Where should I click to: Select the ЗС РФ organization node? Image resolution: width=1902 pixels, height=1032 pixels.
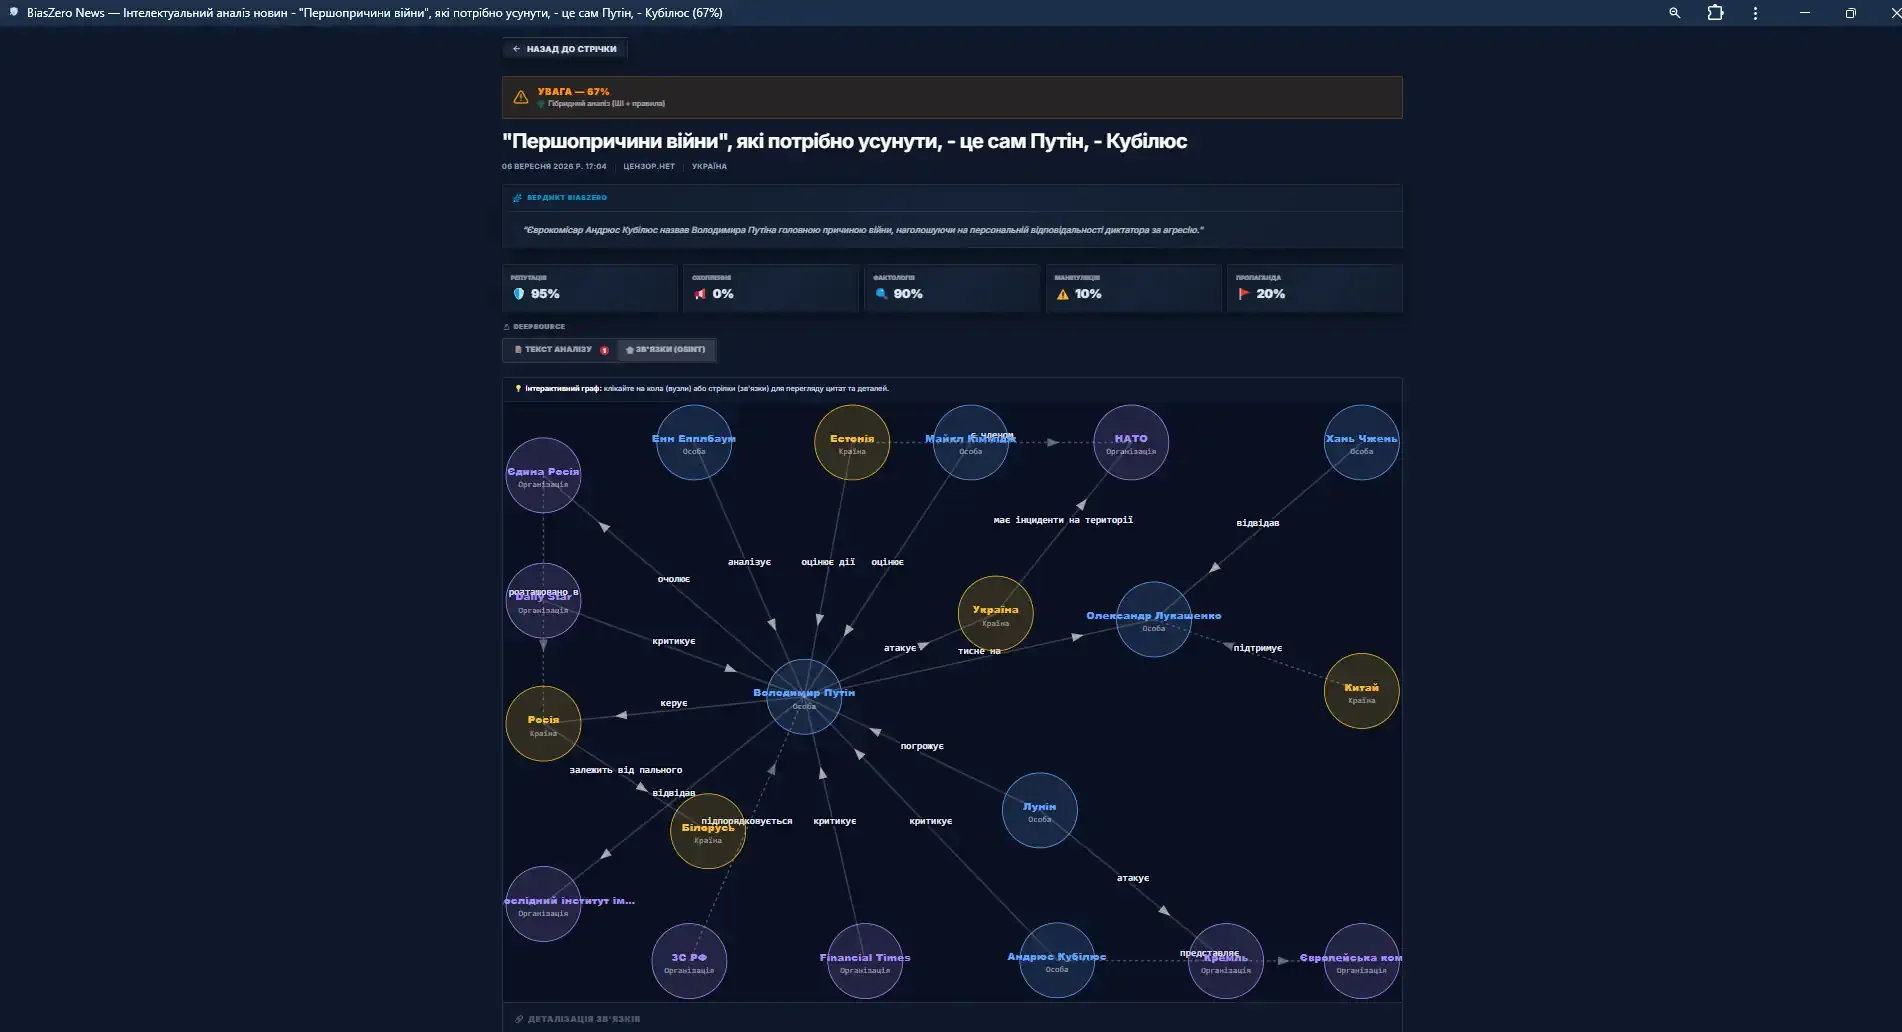(x=689, y=961)
